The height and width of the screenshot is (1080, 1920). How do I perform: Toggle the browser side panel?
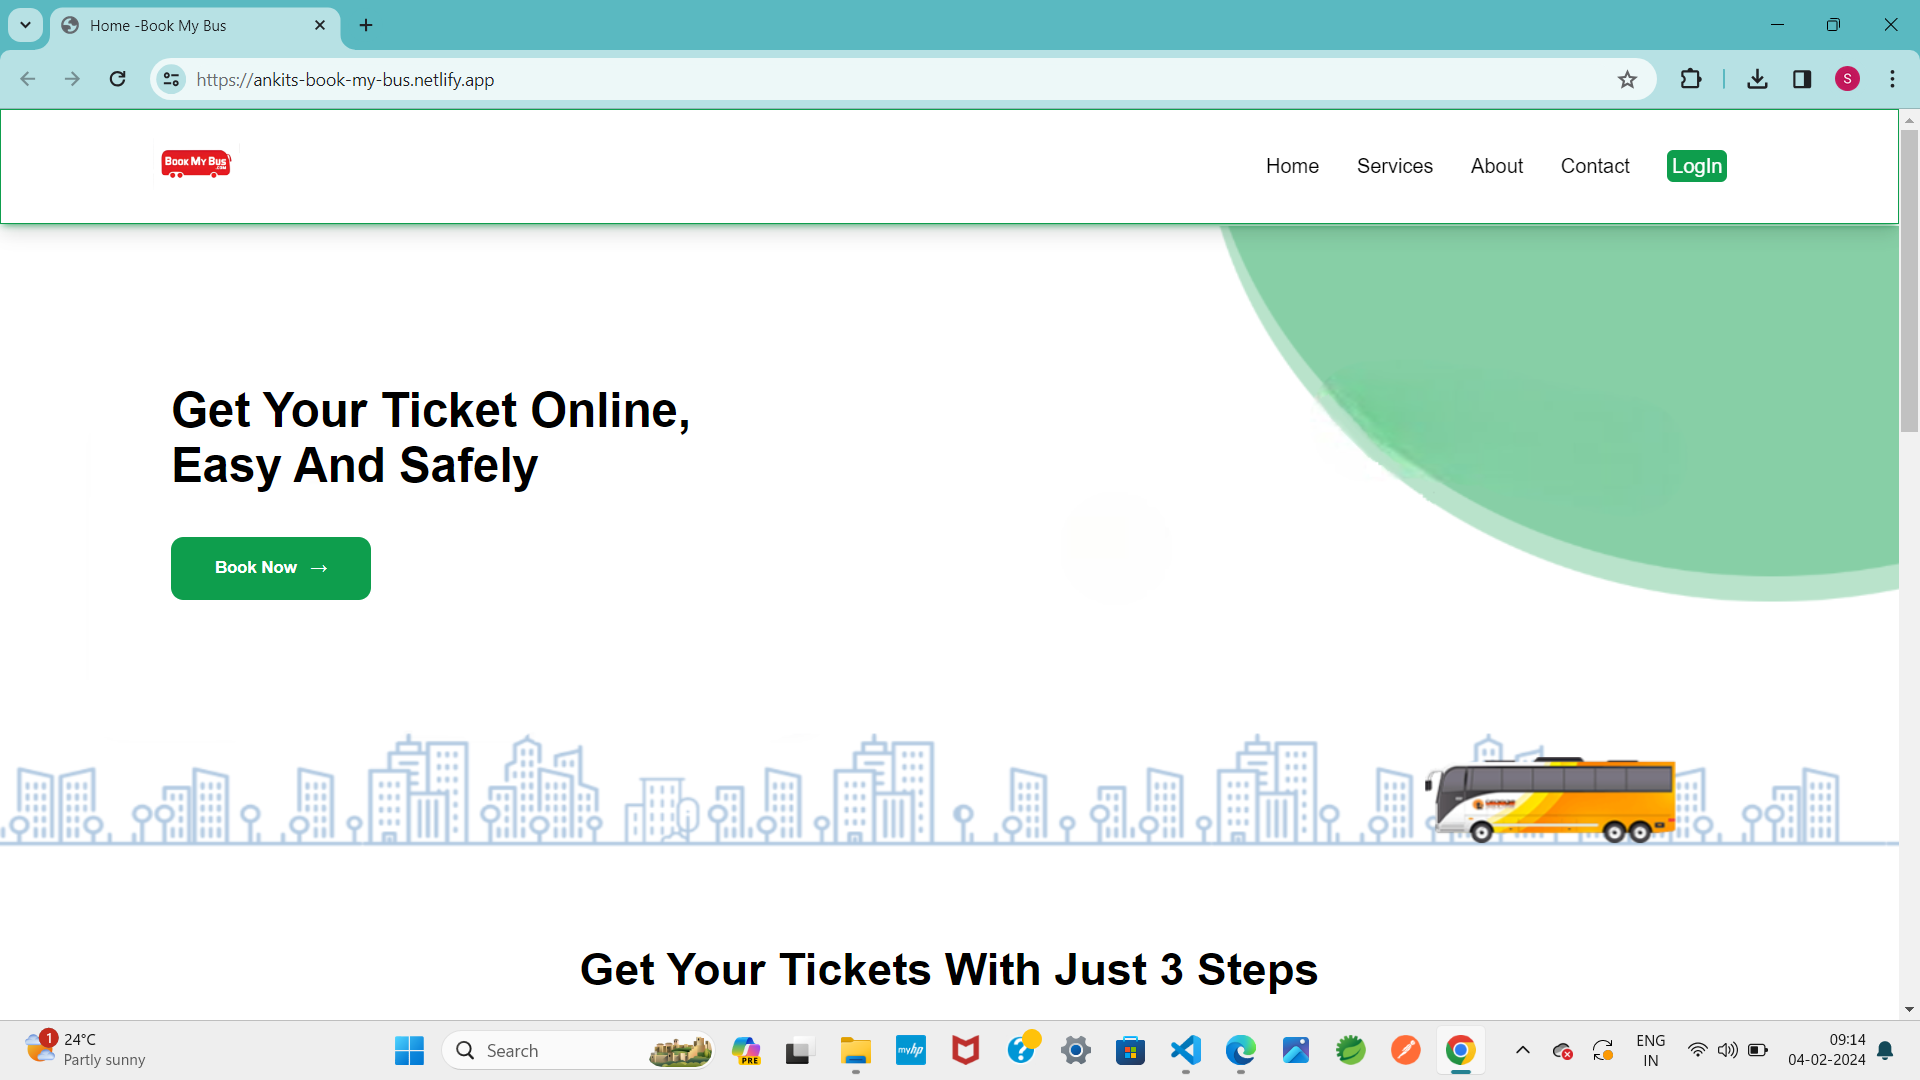click(x=1802, y=79)
